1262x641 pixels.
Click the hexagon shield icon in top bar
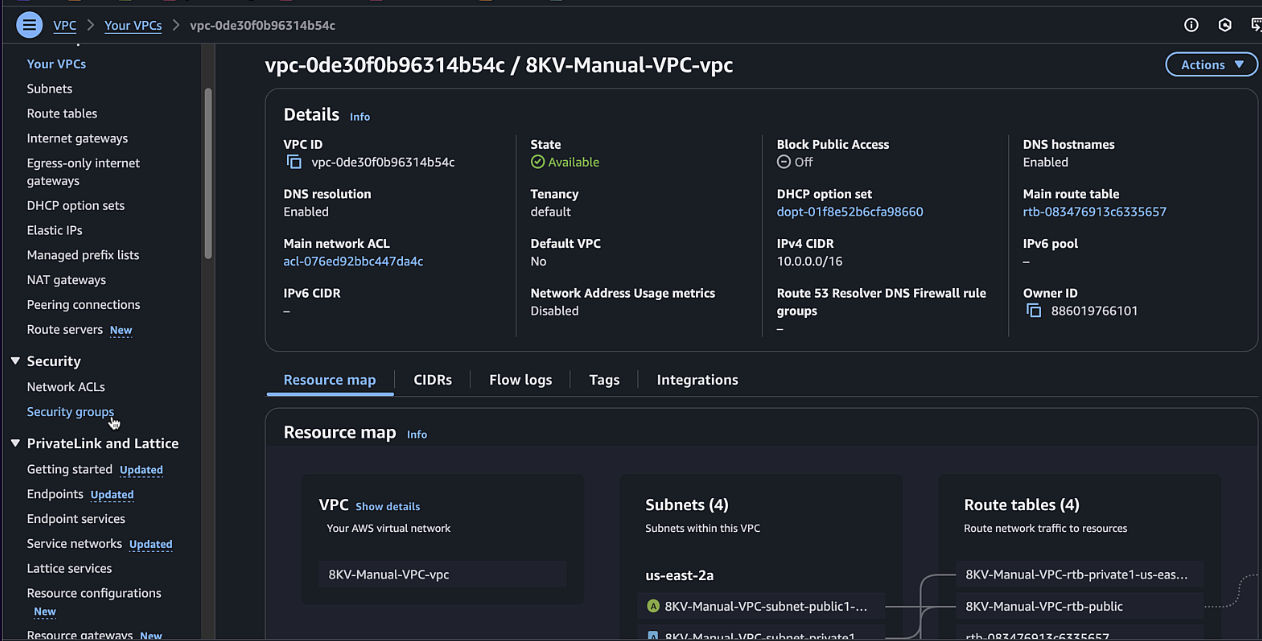(x=1225, y=25)
